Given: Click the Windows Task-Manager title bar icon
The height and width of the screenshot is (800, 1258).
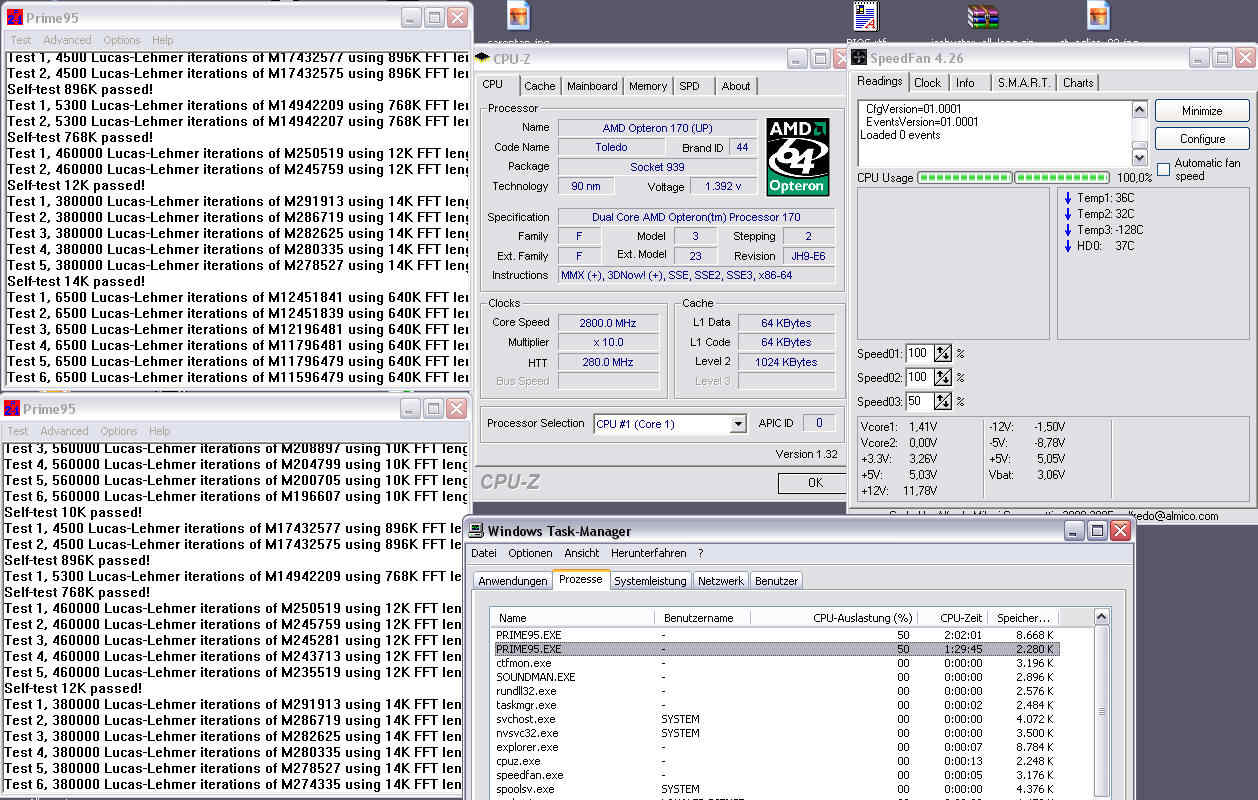Looking at the screenshot, I should tap(477, 531).
